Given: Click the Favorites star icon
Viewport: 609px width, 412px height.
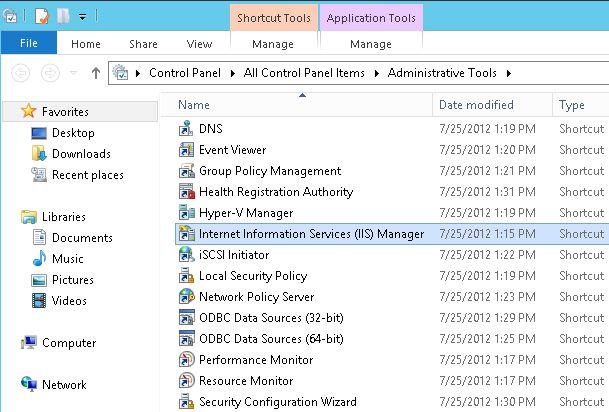Looking at the screenshot, I should coord(29,111).
